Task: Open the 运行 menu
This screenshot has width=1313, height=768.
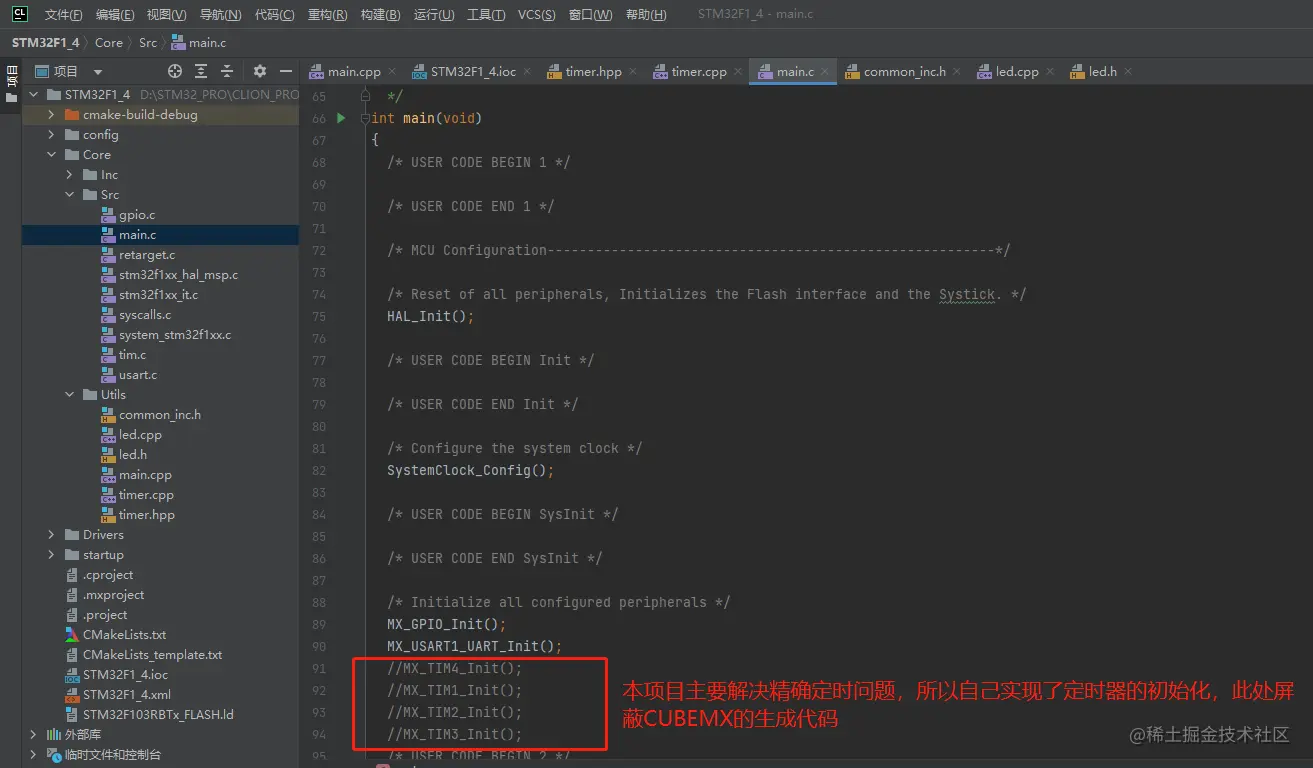Action: coord(433,15)
